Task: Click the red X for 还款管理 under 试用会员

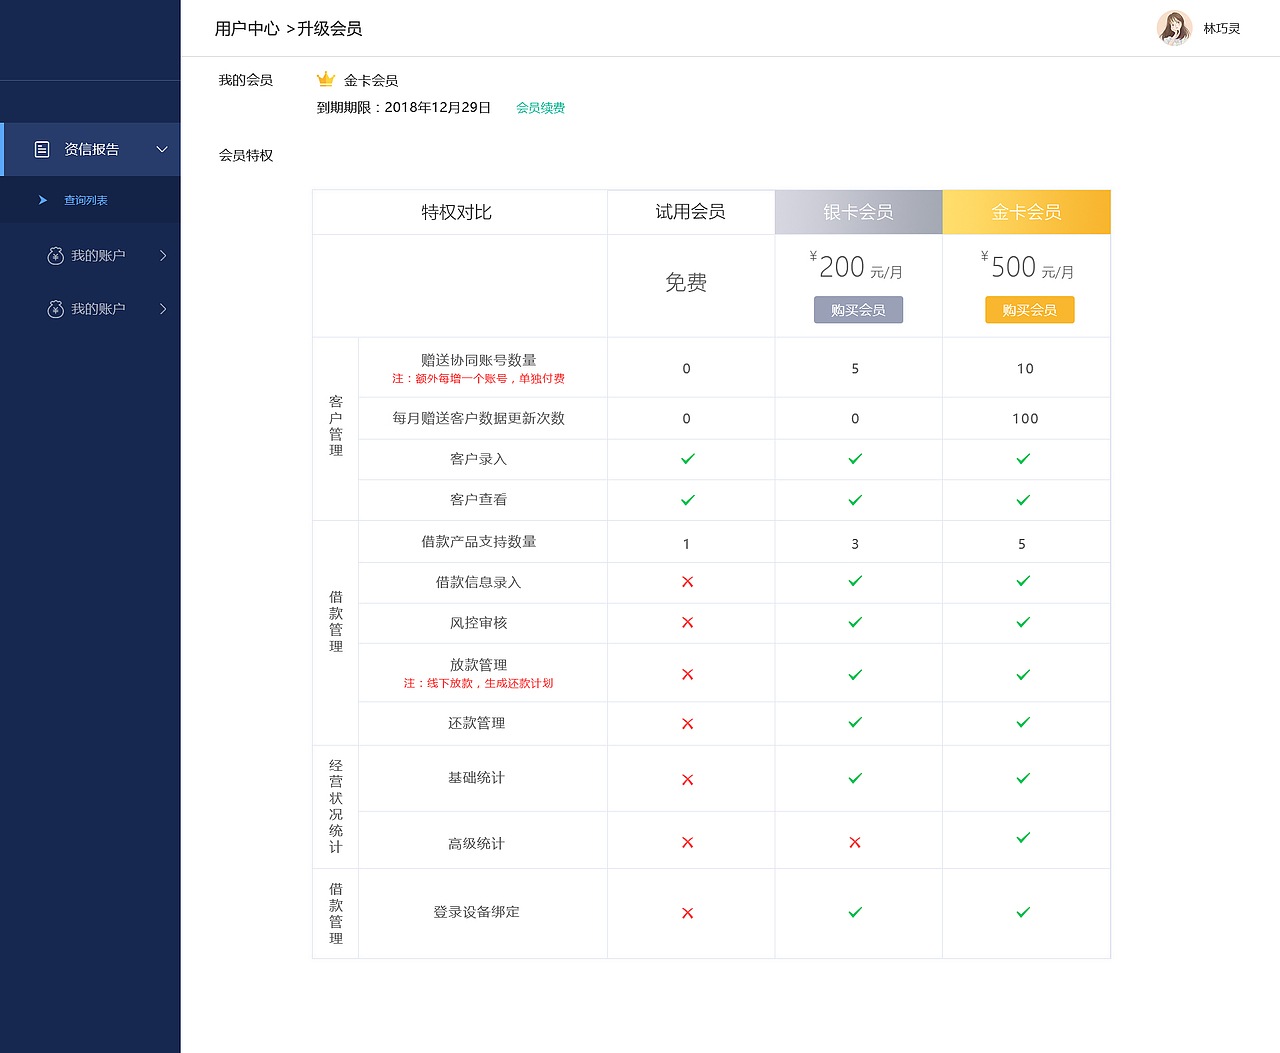Action: [686, 722]
